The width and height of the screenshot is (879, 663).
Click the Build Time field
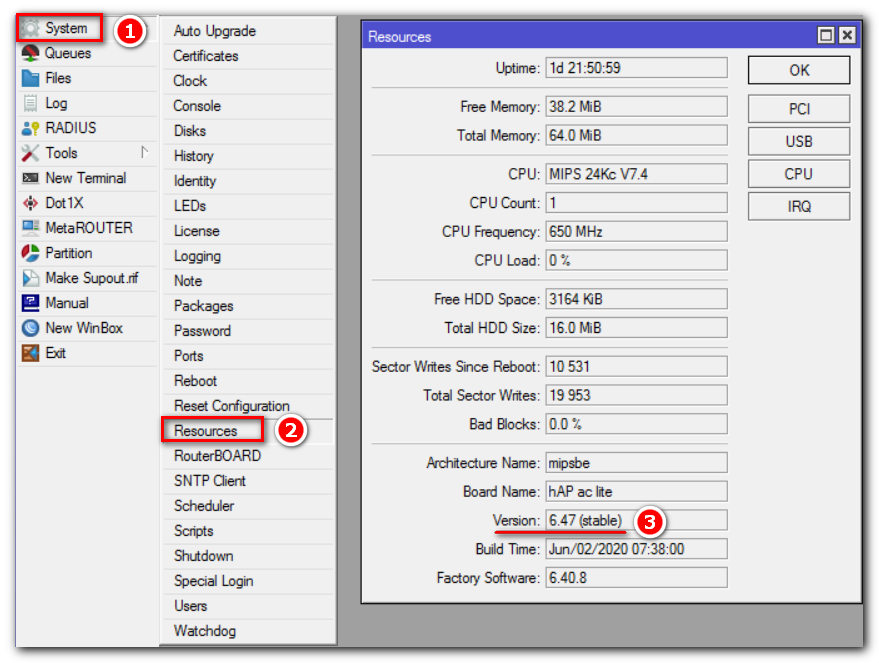(x=636, y=549)
